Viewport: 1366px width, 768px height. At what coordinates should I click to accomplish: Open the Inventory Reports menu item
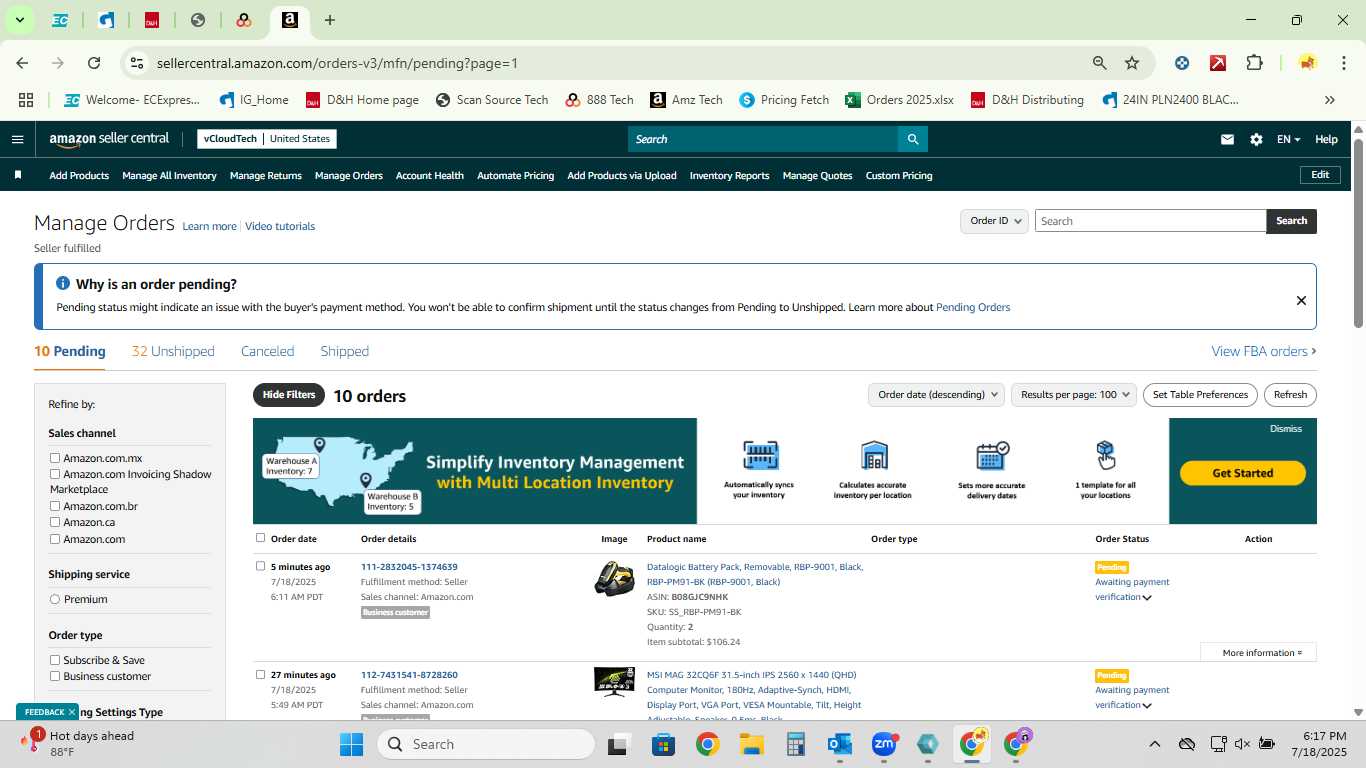coord(729,176)
